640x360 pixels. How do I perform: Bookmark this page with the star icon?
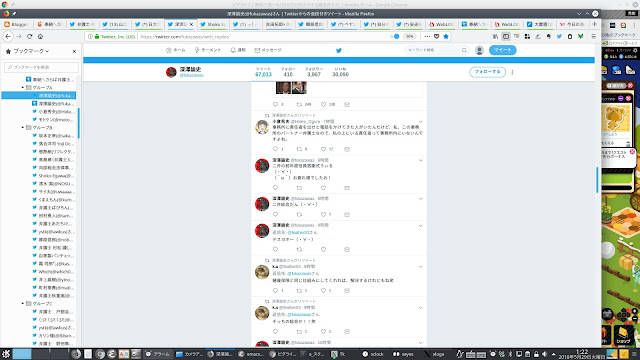click(x=446, y=36)
